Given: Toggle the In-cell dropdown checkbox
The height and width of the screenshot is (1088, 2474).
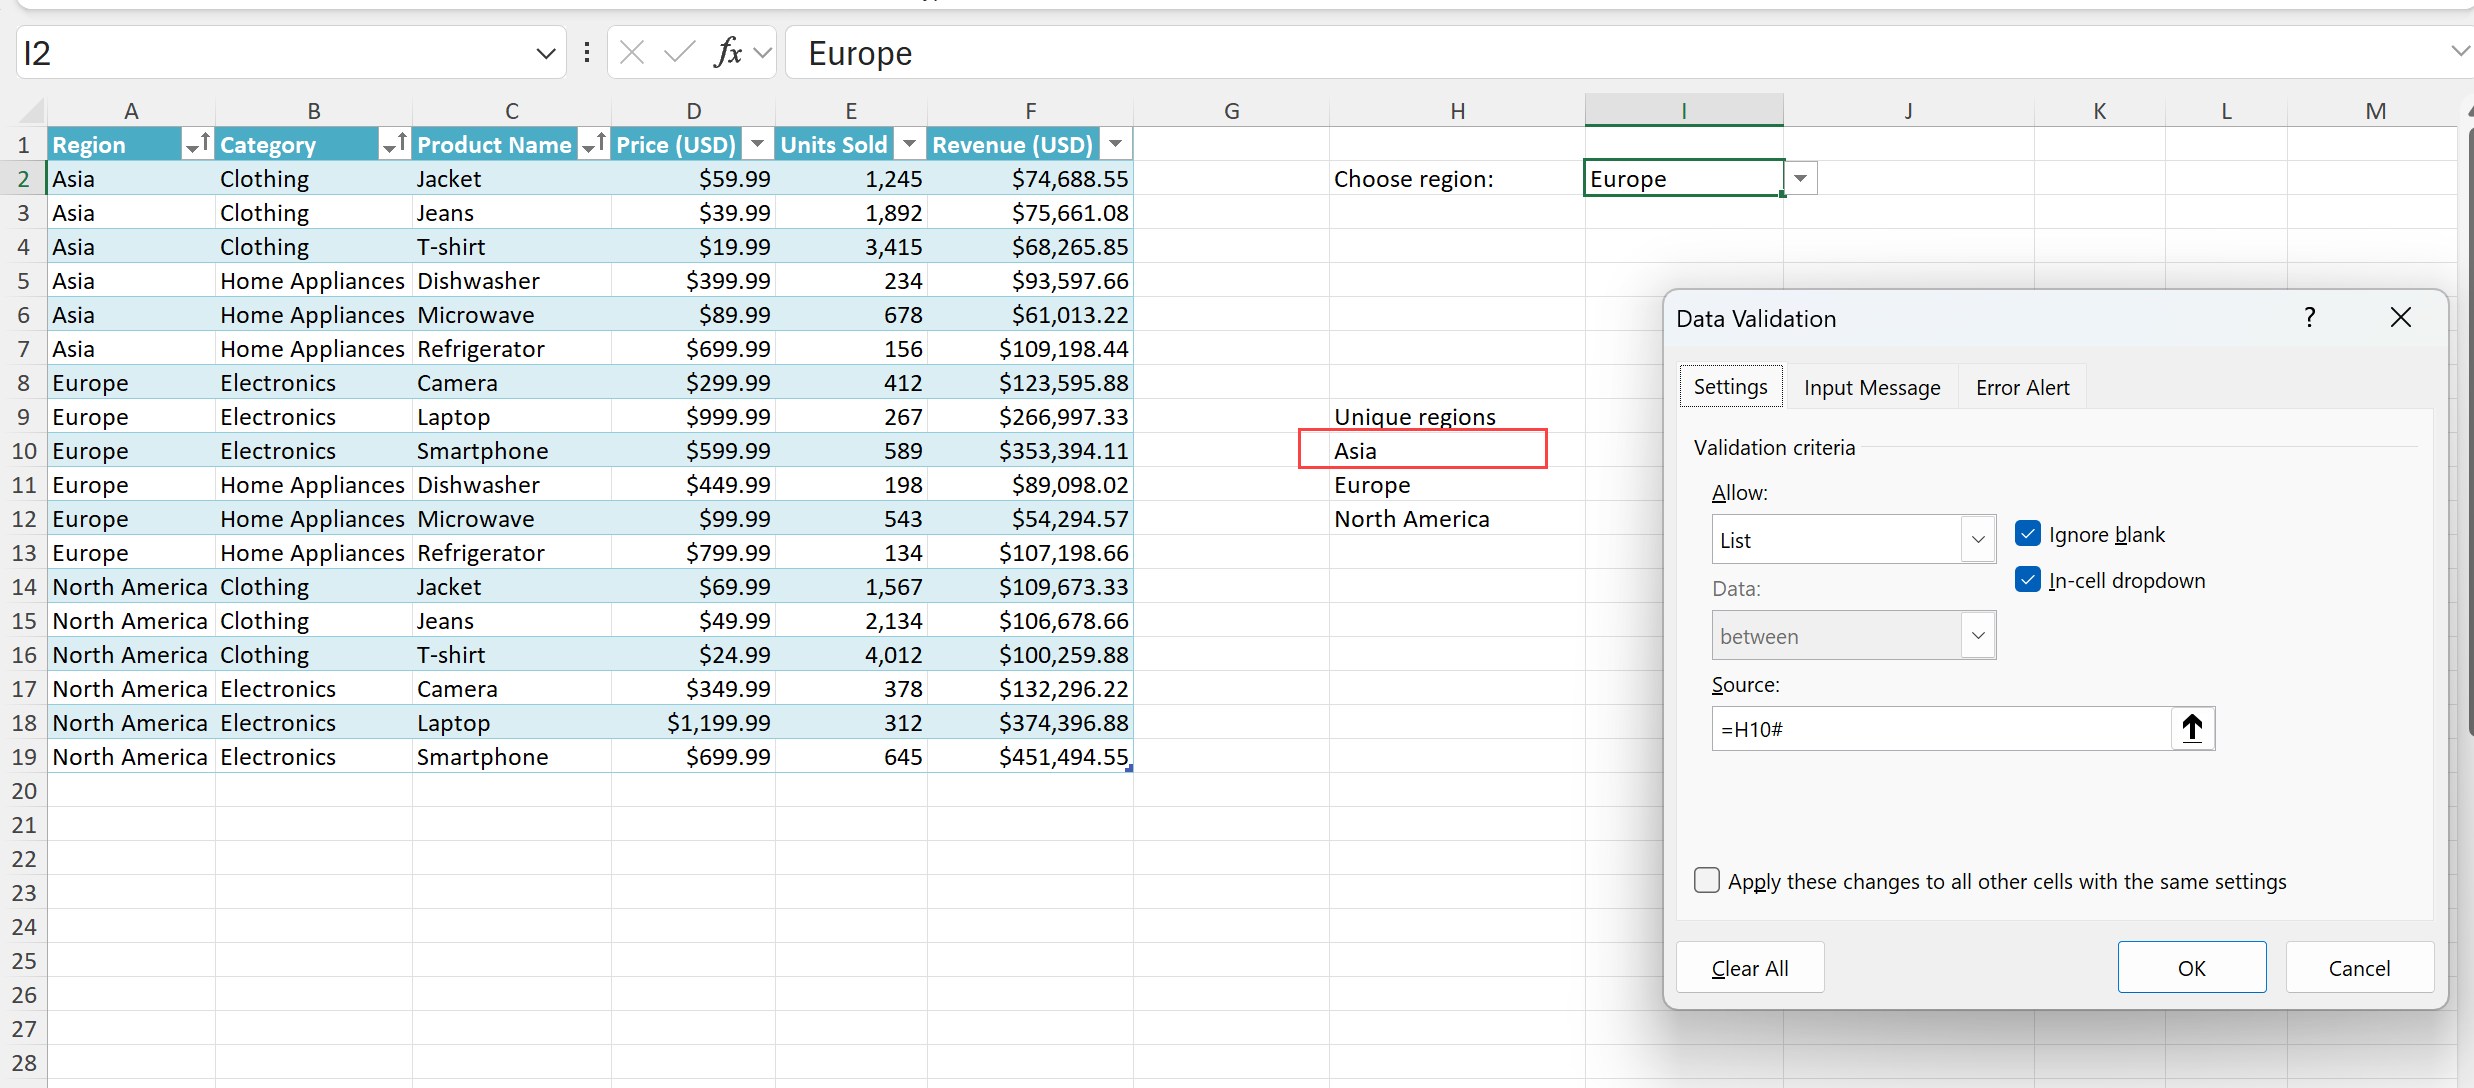Looking at the screenshot, I should [x=2027, y=580].
